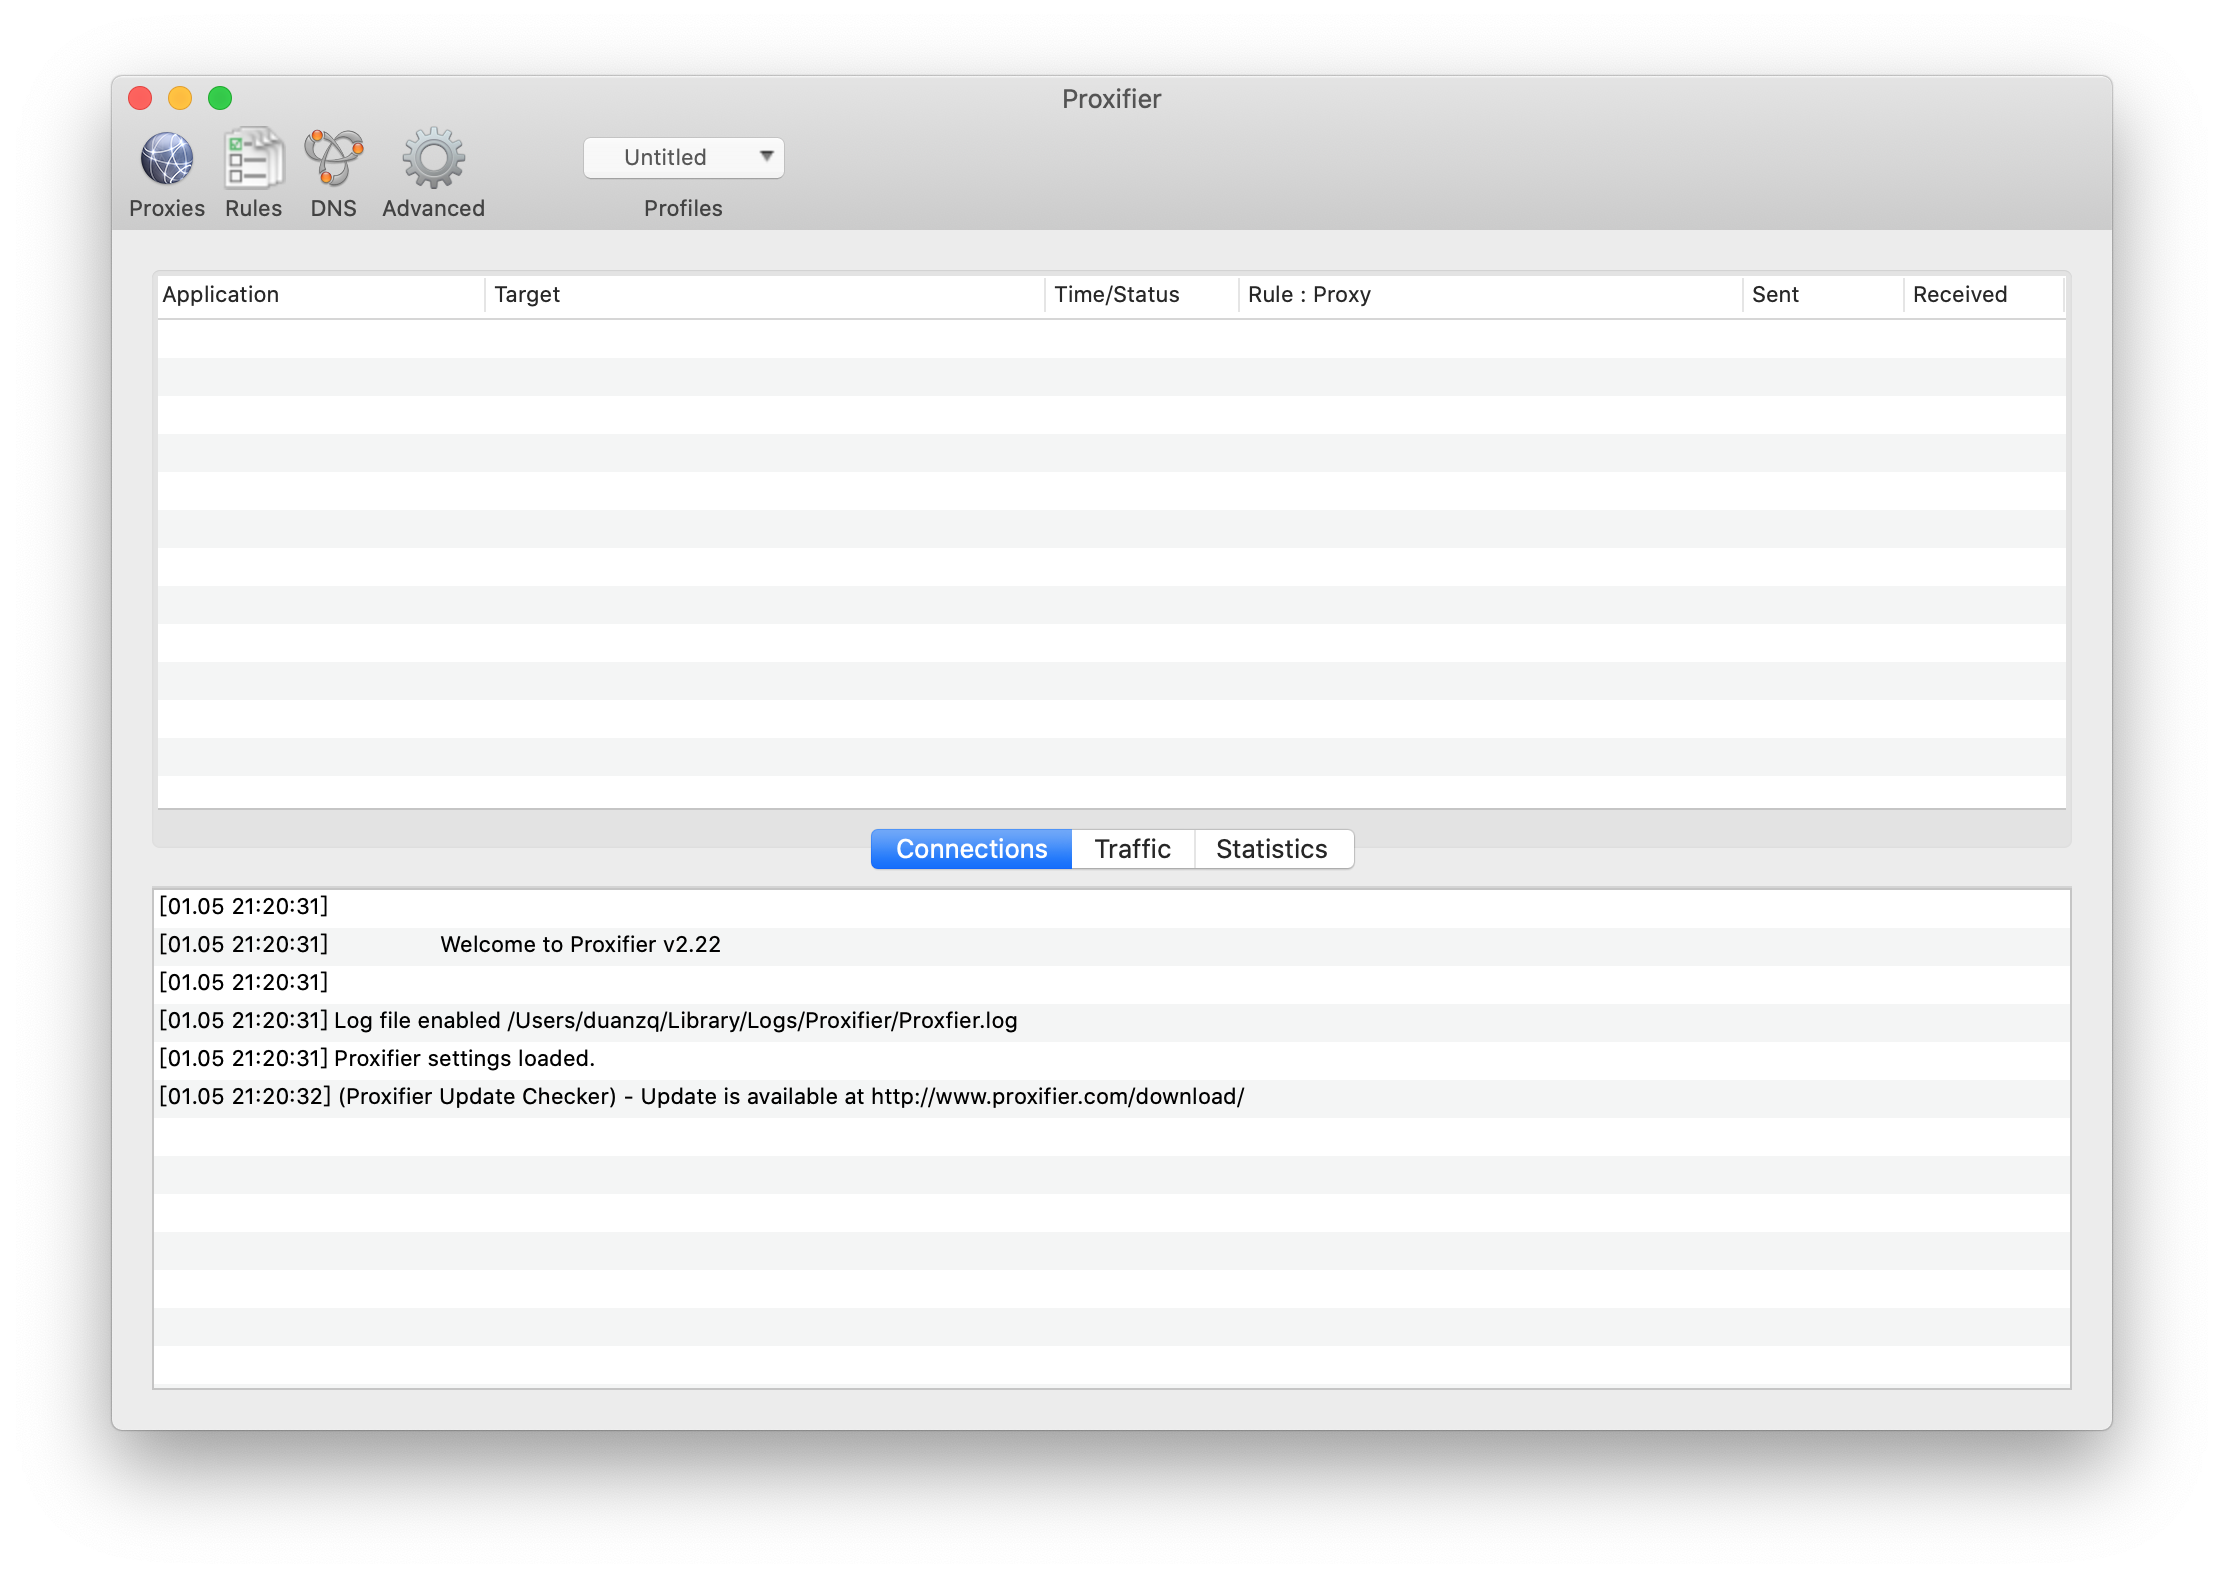Switch to the Statistics tab
Screen dimensions: 2224x1578
1271,849
